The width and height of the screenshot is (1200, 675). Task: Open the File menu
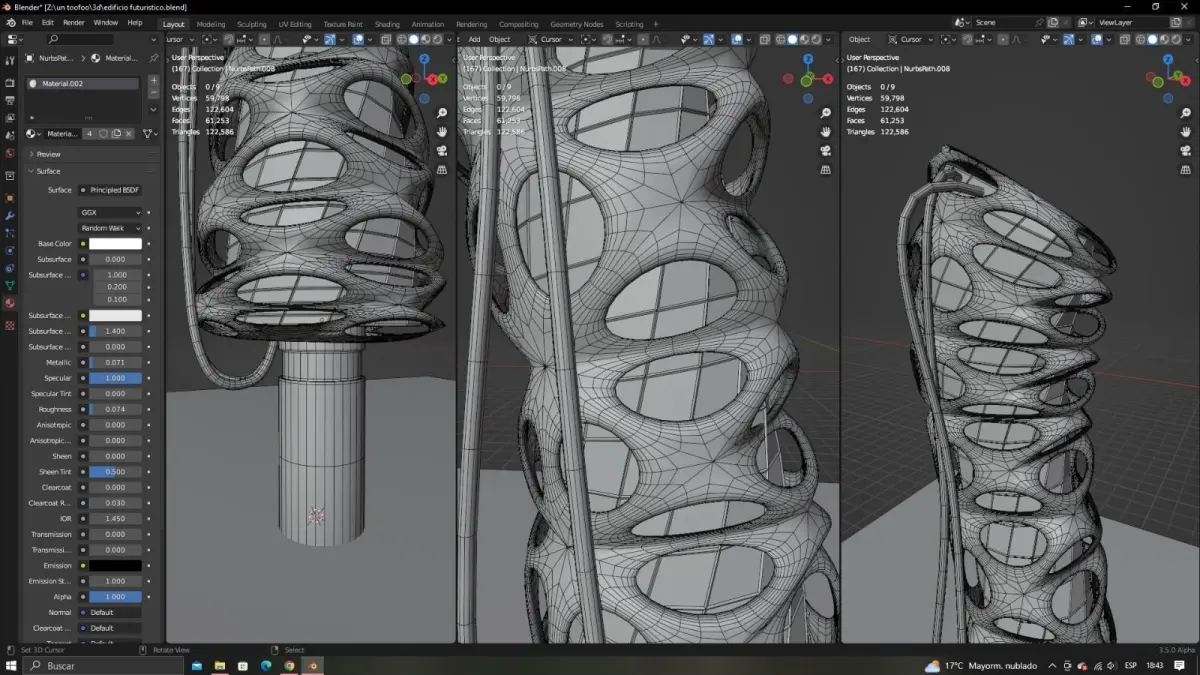(27, 22)
